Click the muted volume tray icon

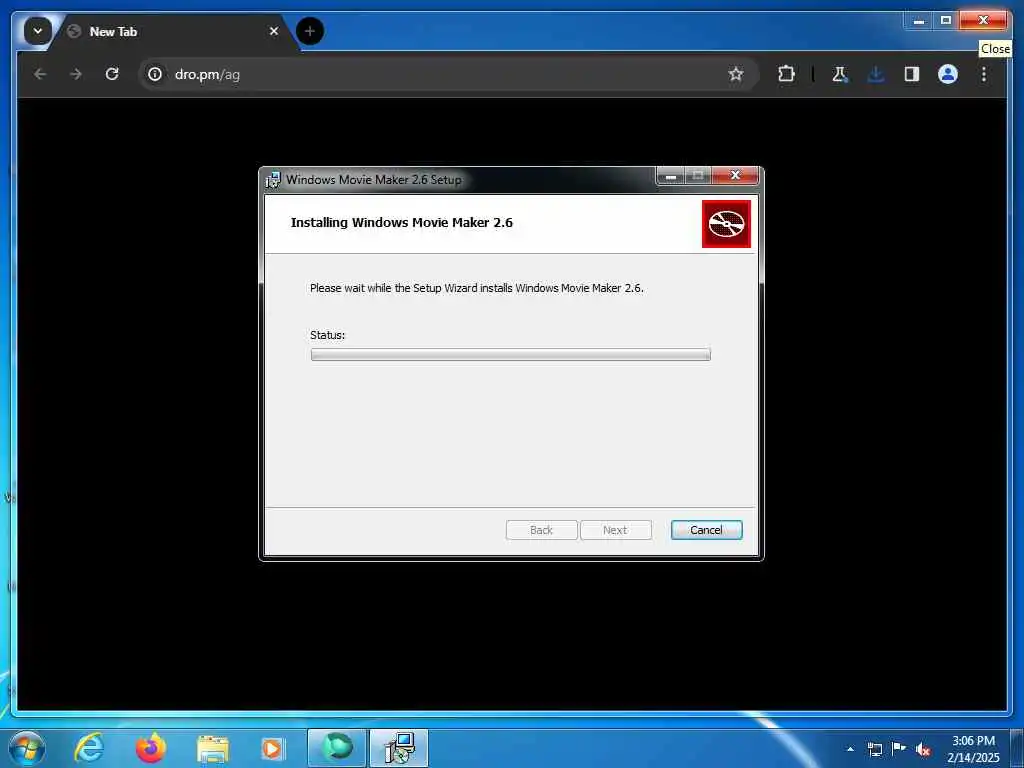(923, 750)
